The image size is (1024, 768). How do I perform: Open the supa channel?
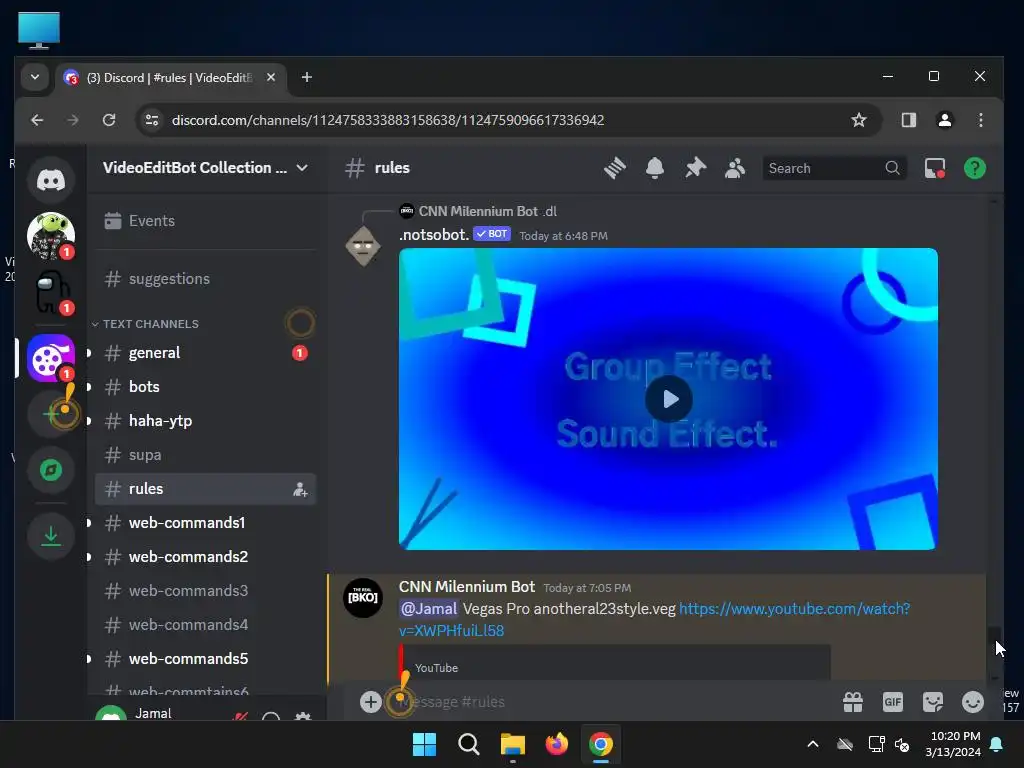click(206, 455)
